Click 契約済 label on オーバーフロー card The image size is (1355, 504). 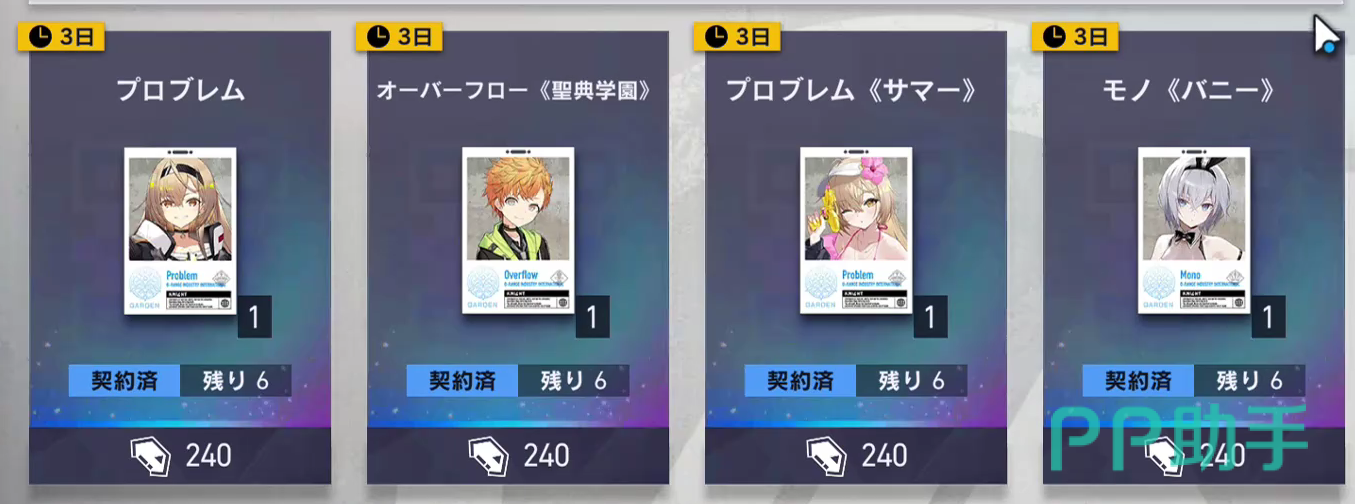tap(463, 381)
